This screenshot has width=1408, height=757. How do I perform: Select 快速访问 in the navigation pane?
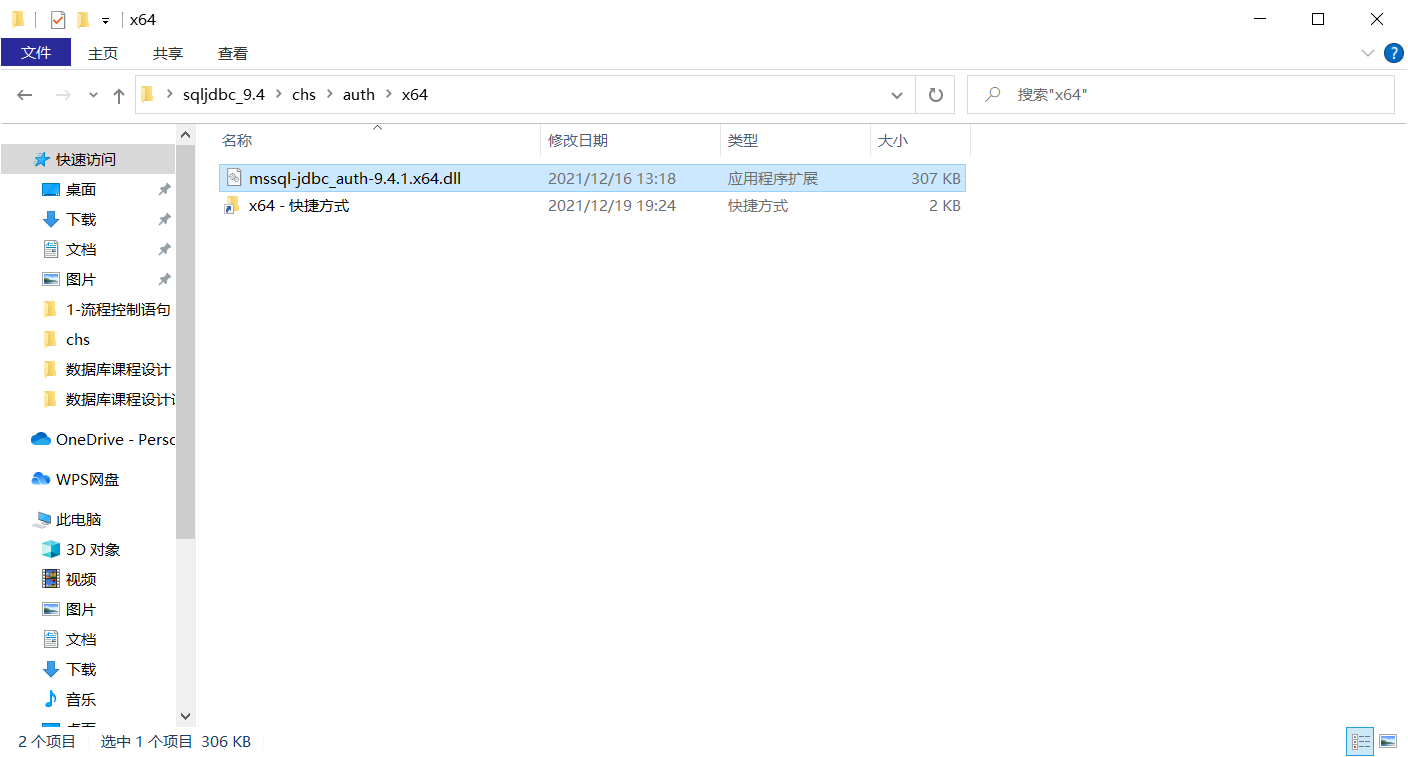tap(88, 159)
